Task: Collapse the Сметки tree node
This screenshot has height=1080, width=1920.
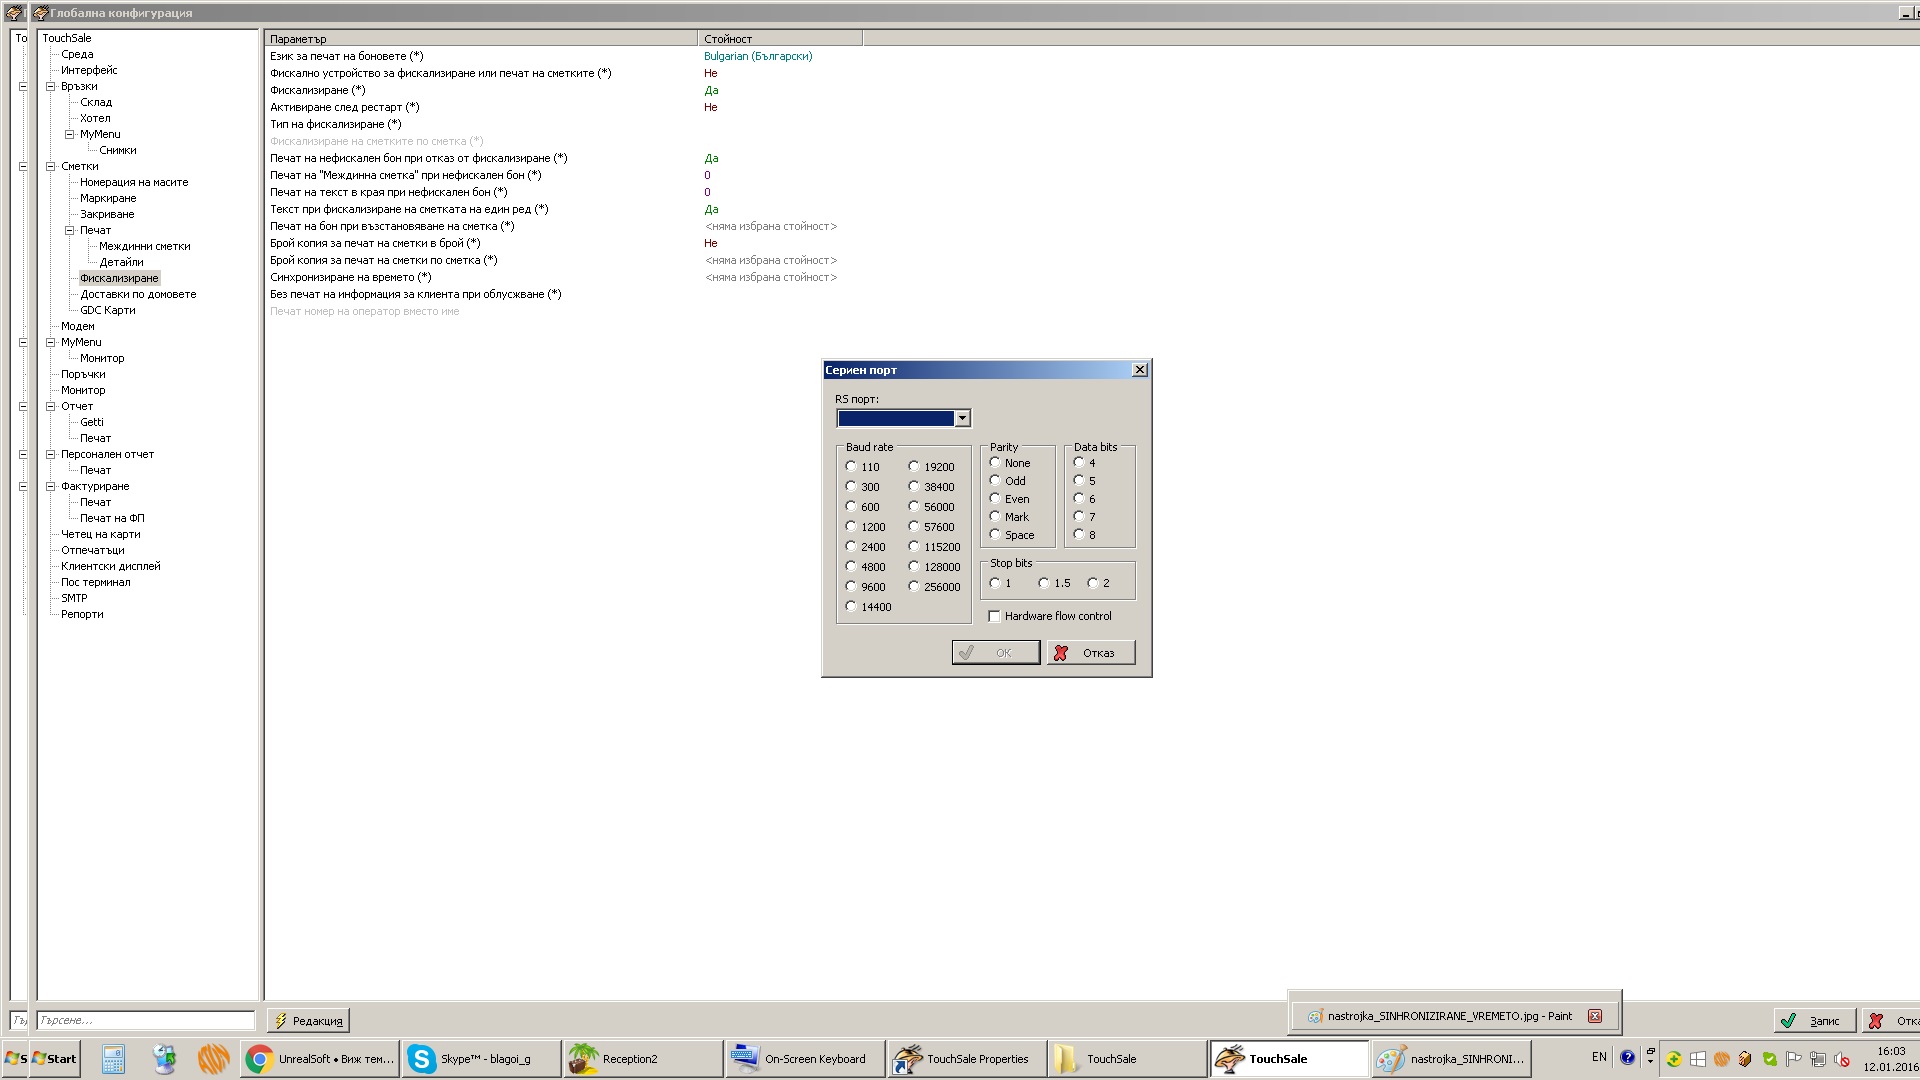Action: pyautogui.click(x=50, y=166)
